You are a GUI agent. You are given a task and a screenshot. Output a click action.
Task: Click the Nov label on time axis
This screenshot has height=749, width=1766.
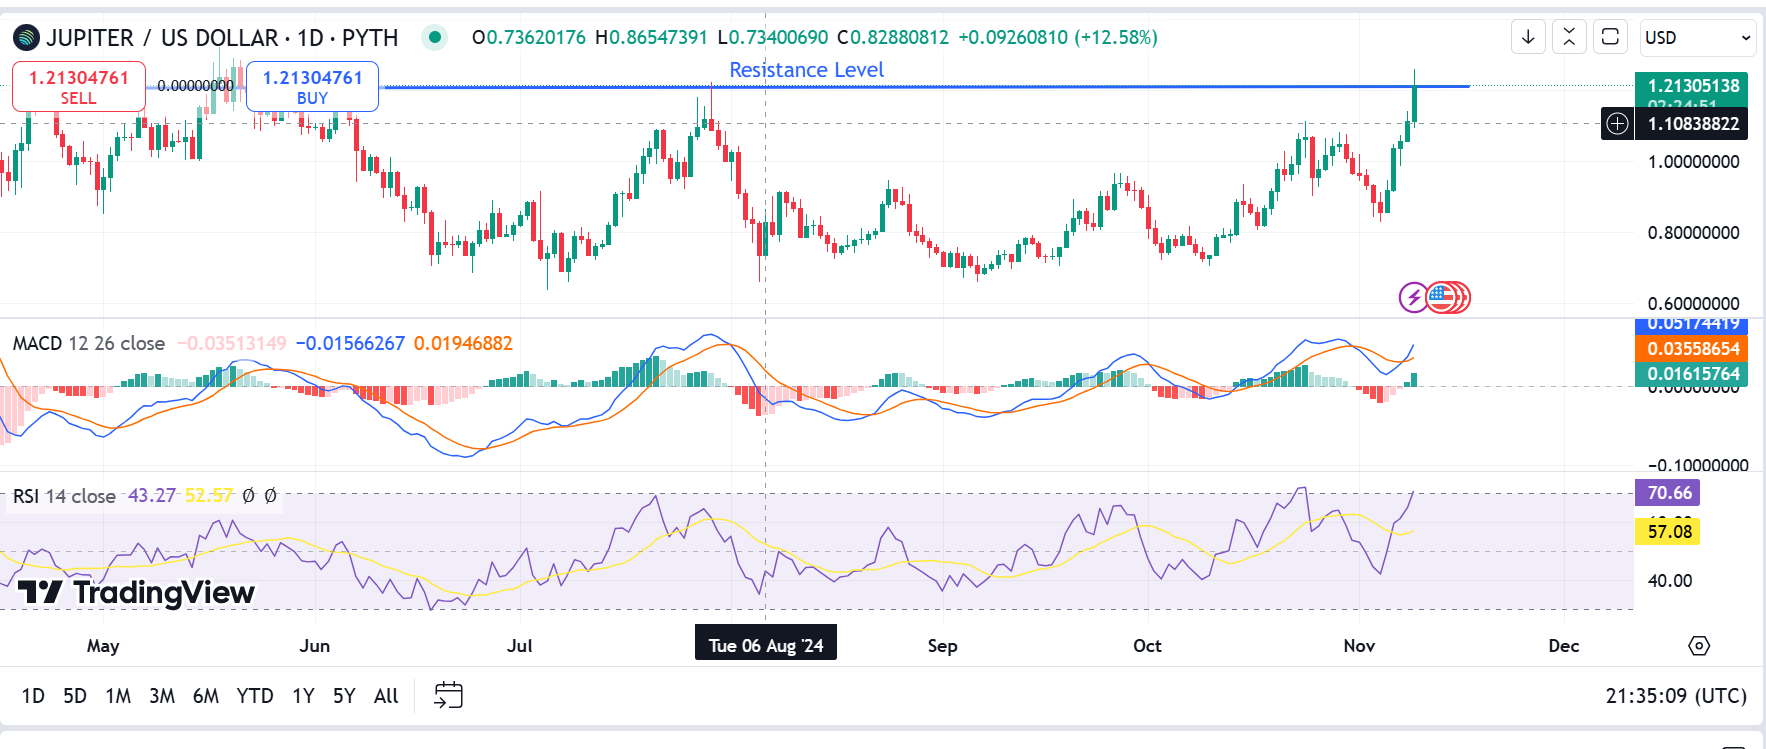coord(1359,646)
